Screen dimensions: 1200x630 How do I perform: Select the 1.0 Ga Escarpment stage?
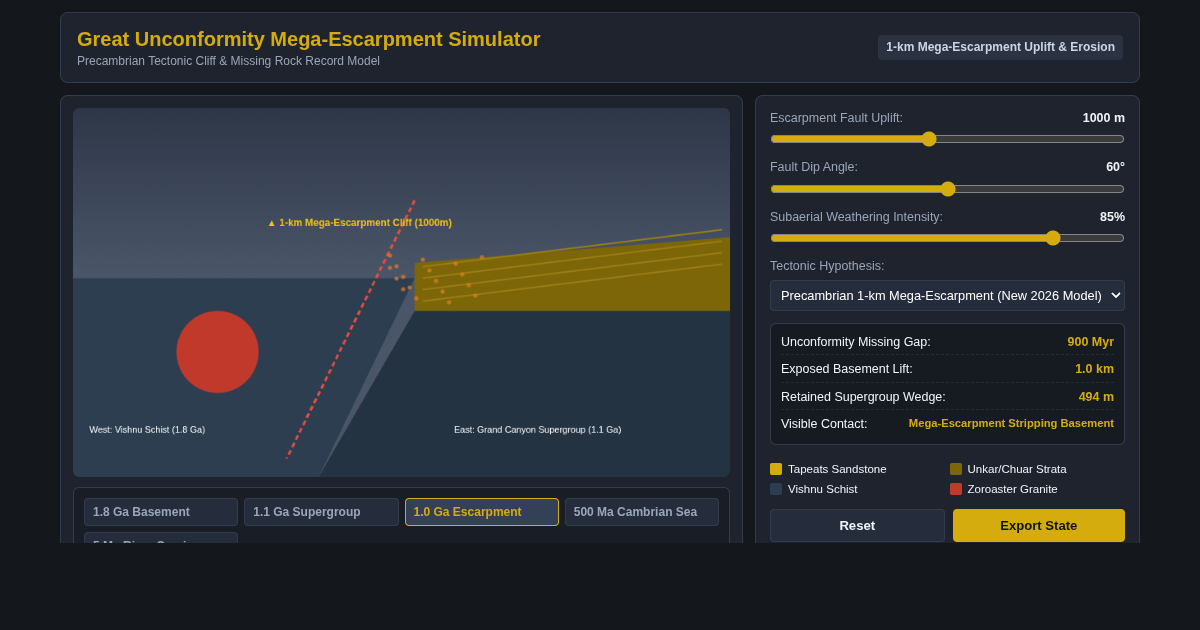482,512
